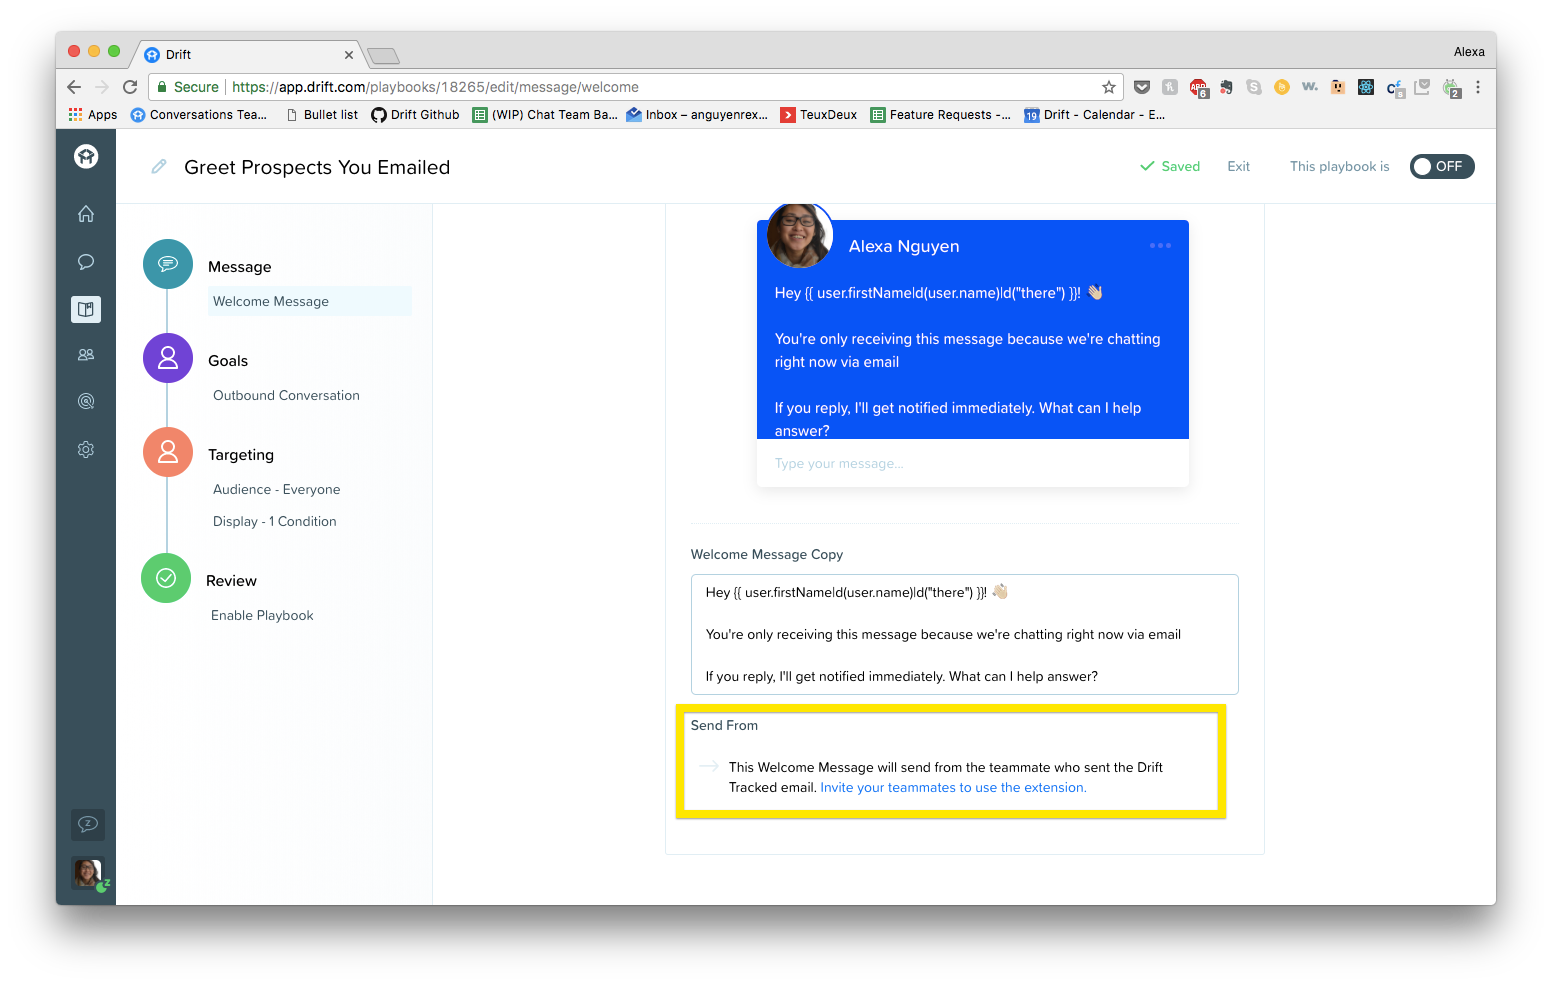
Task: Select Outbound Conversation under Goals
Action: coord(286,395)
